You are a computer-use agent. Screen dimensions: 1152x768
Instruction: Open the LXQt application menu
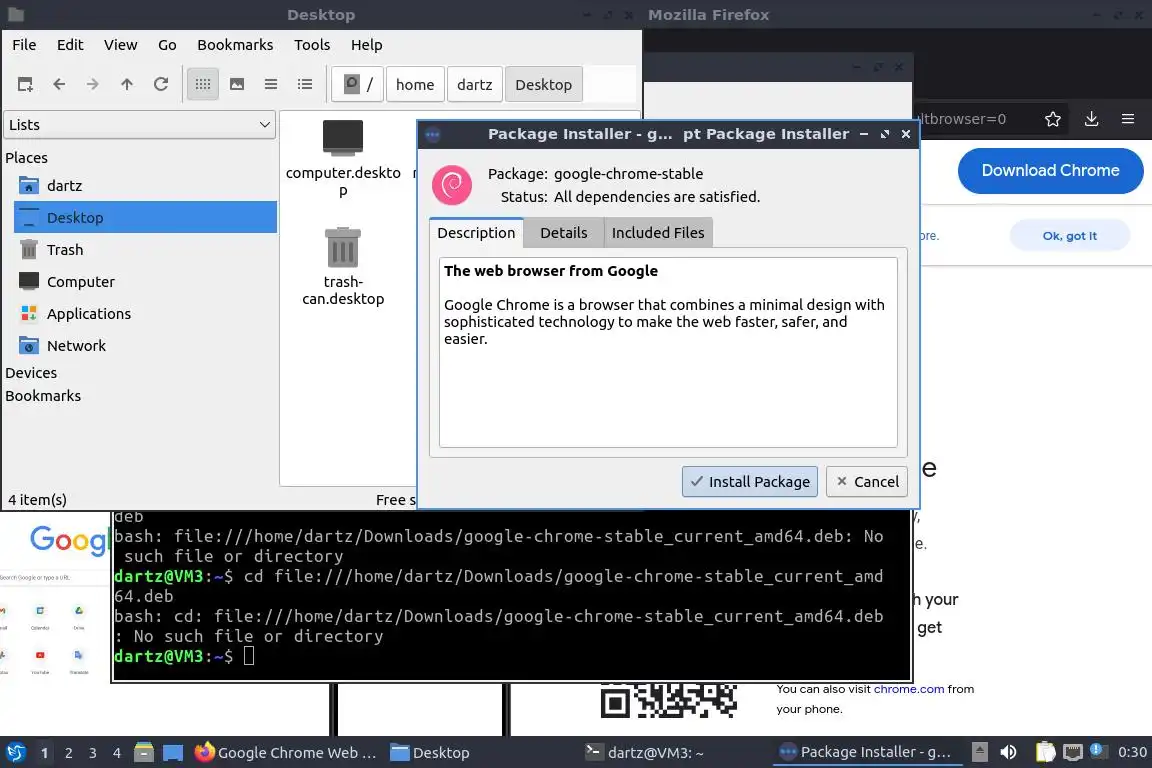(x=15, y=753)
